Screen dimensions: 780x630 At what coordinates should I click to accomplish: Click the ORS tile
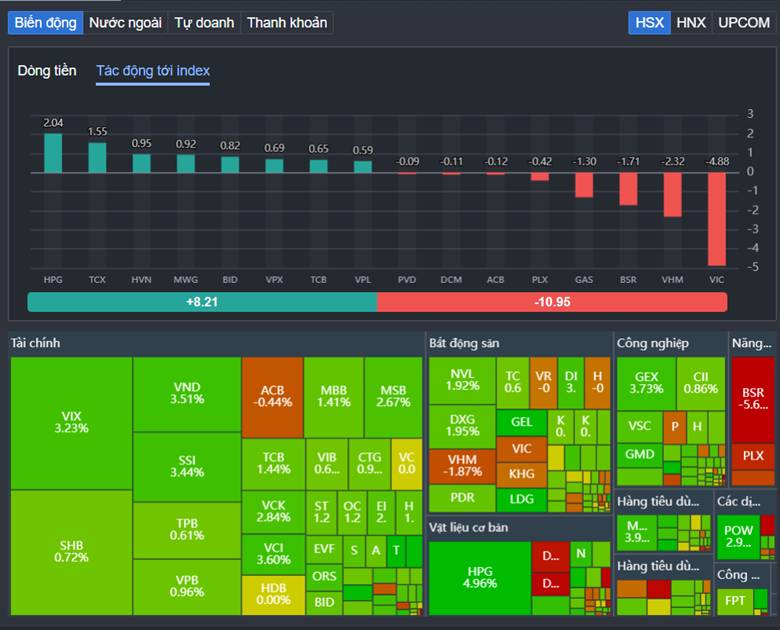click(324, 577)
